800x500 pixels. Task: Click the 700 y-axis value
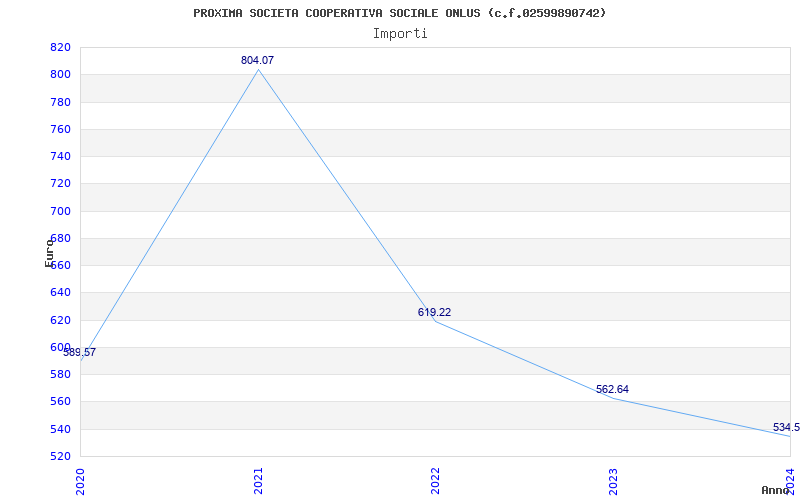point(60,211)
